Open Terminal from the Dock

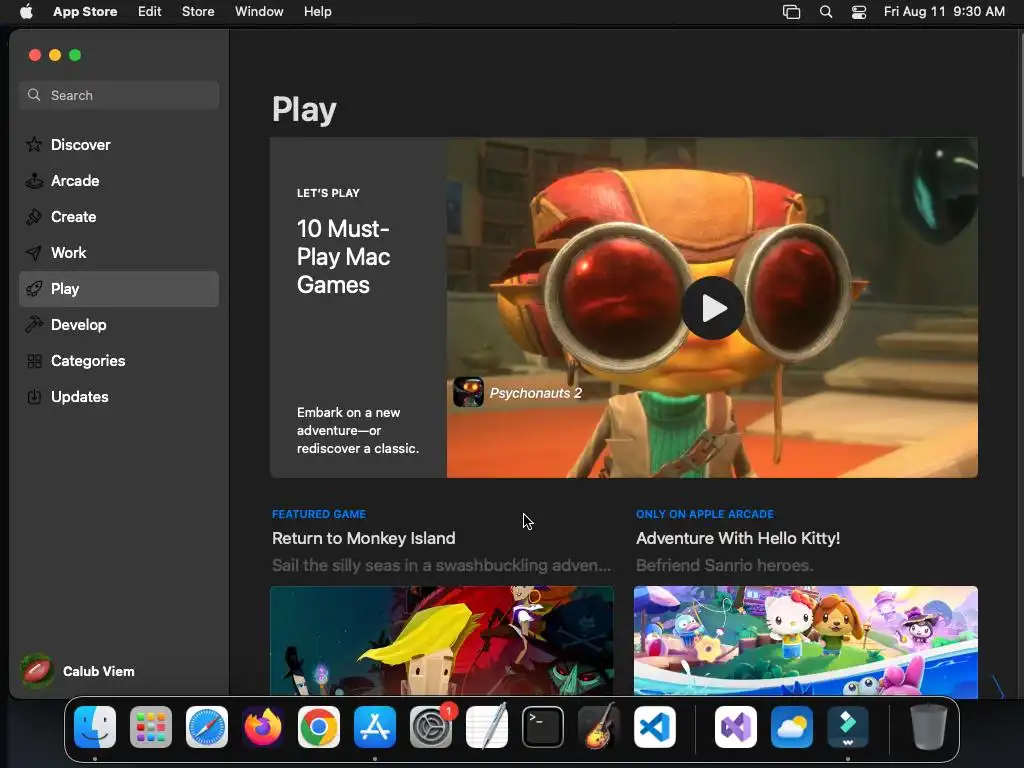pos(543,727)
